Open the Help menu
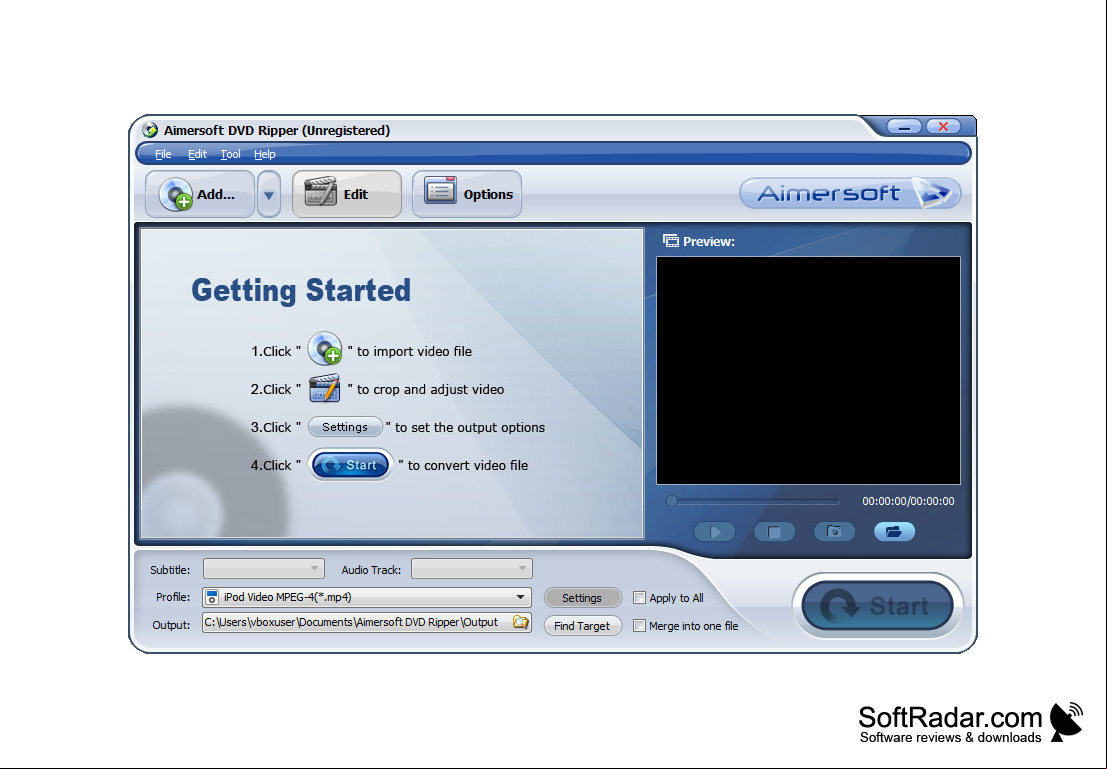The width and height of the screenshot is (1107, 769). point(265,154)
